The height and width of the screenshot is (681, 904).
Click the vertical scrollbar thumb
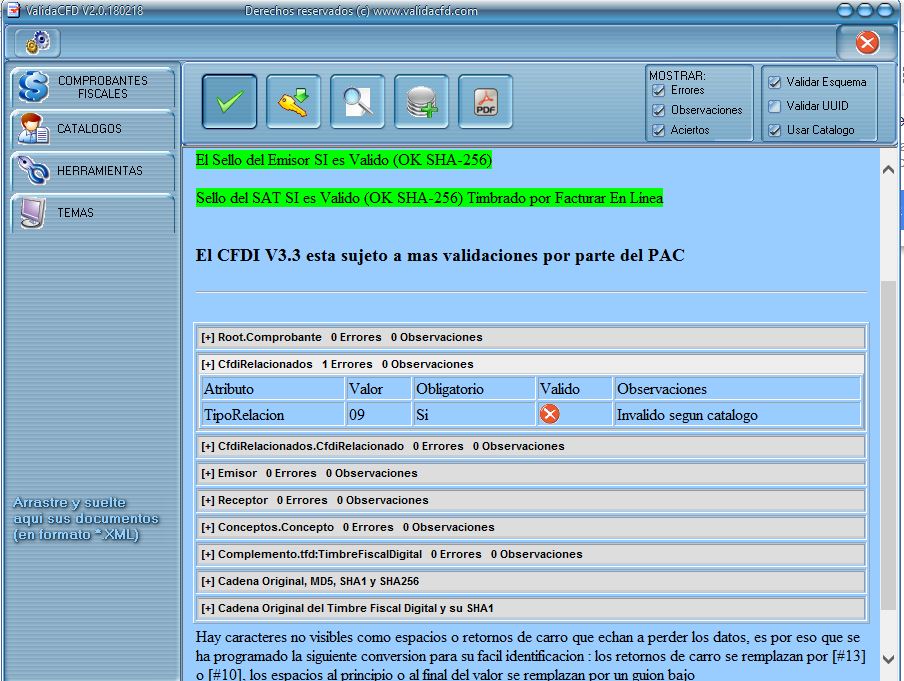[888, 444]
